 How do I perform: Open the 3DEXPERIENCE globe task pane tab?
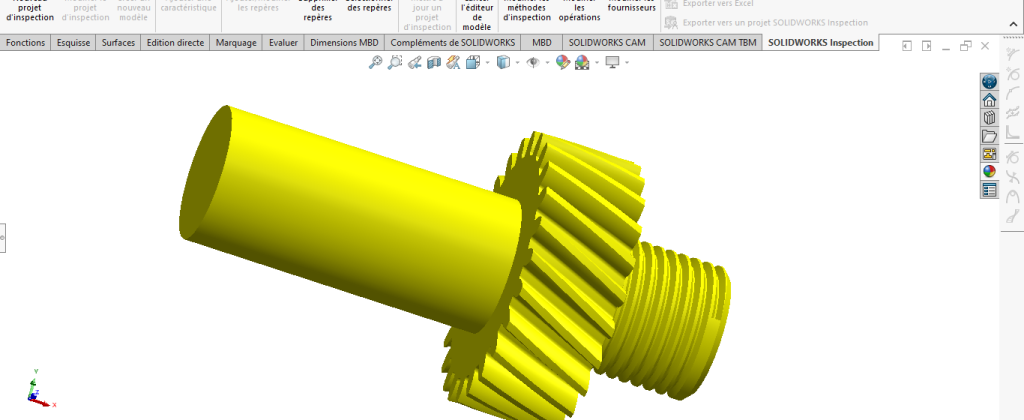tap(989, 82)
